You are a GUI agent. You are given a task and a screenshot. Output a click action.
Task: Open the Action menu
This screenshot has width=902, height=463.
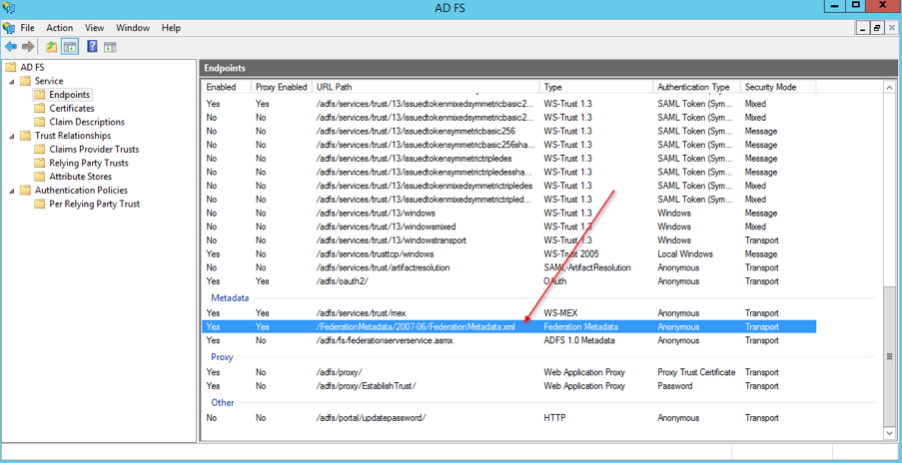point(59,28)
